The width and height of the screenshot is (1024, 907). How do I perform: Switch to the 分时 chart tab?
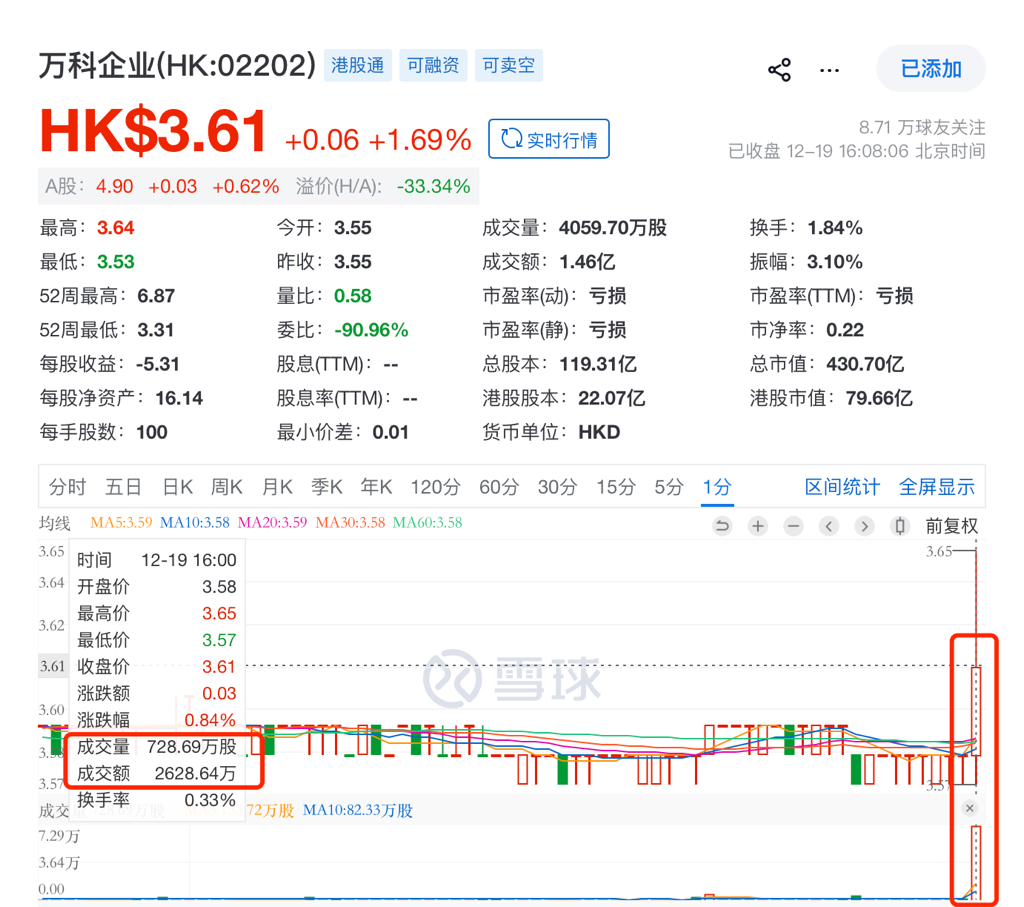67,487
